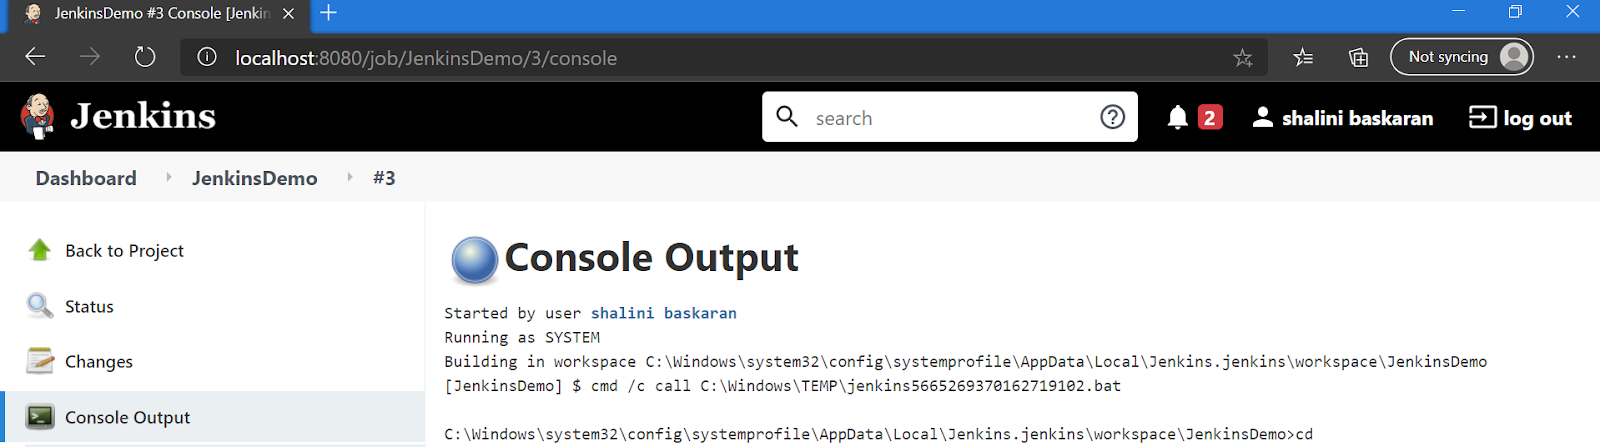Click the browser address bar URL

[426, 58]
